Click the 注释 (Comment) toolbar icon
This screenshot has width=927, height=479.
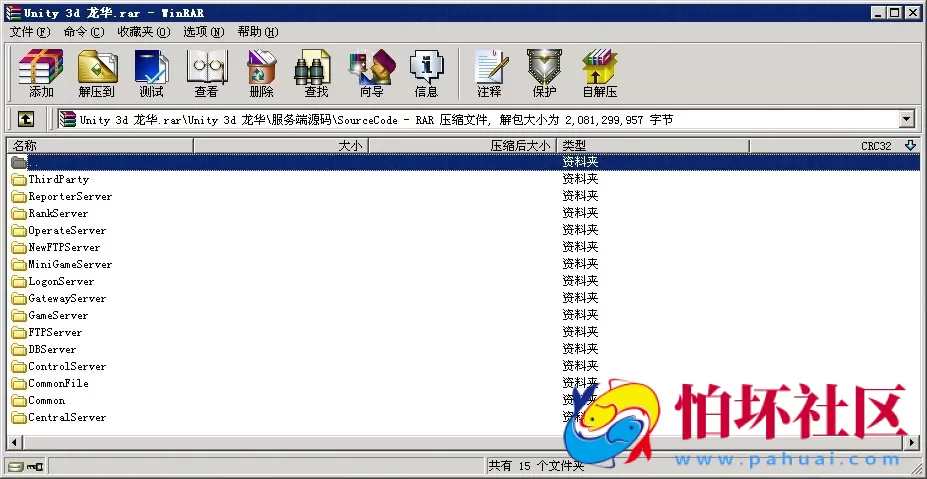(490, 73)
